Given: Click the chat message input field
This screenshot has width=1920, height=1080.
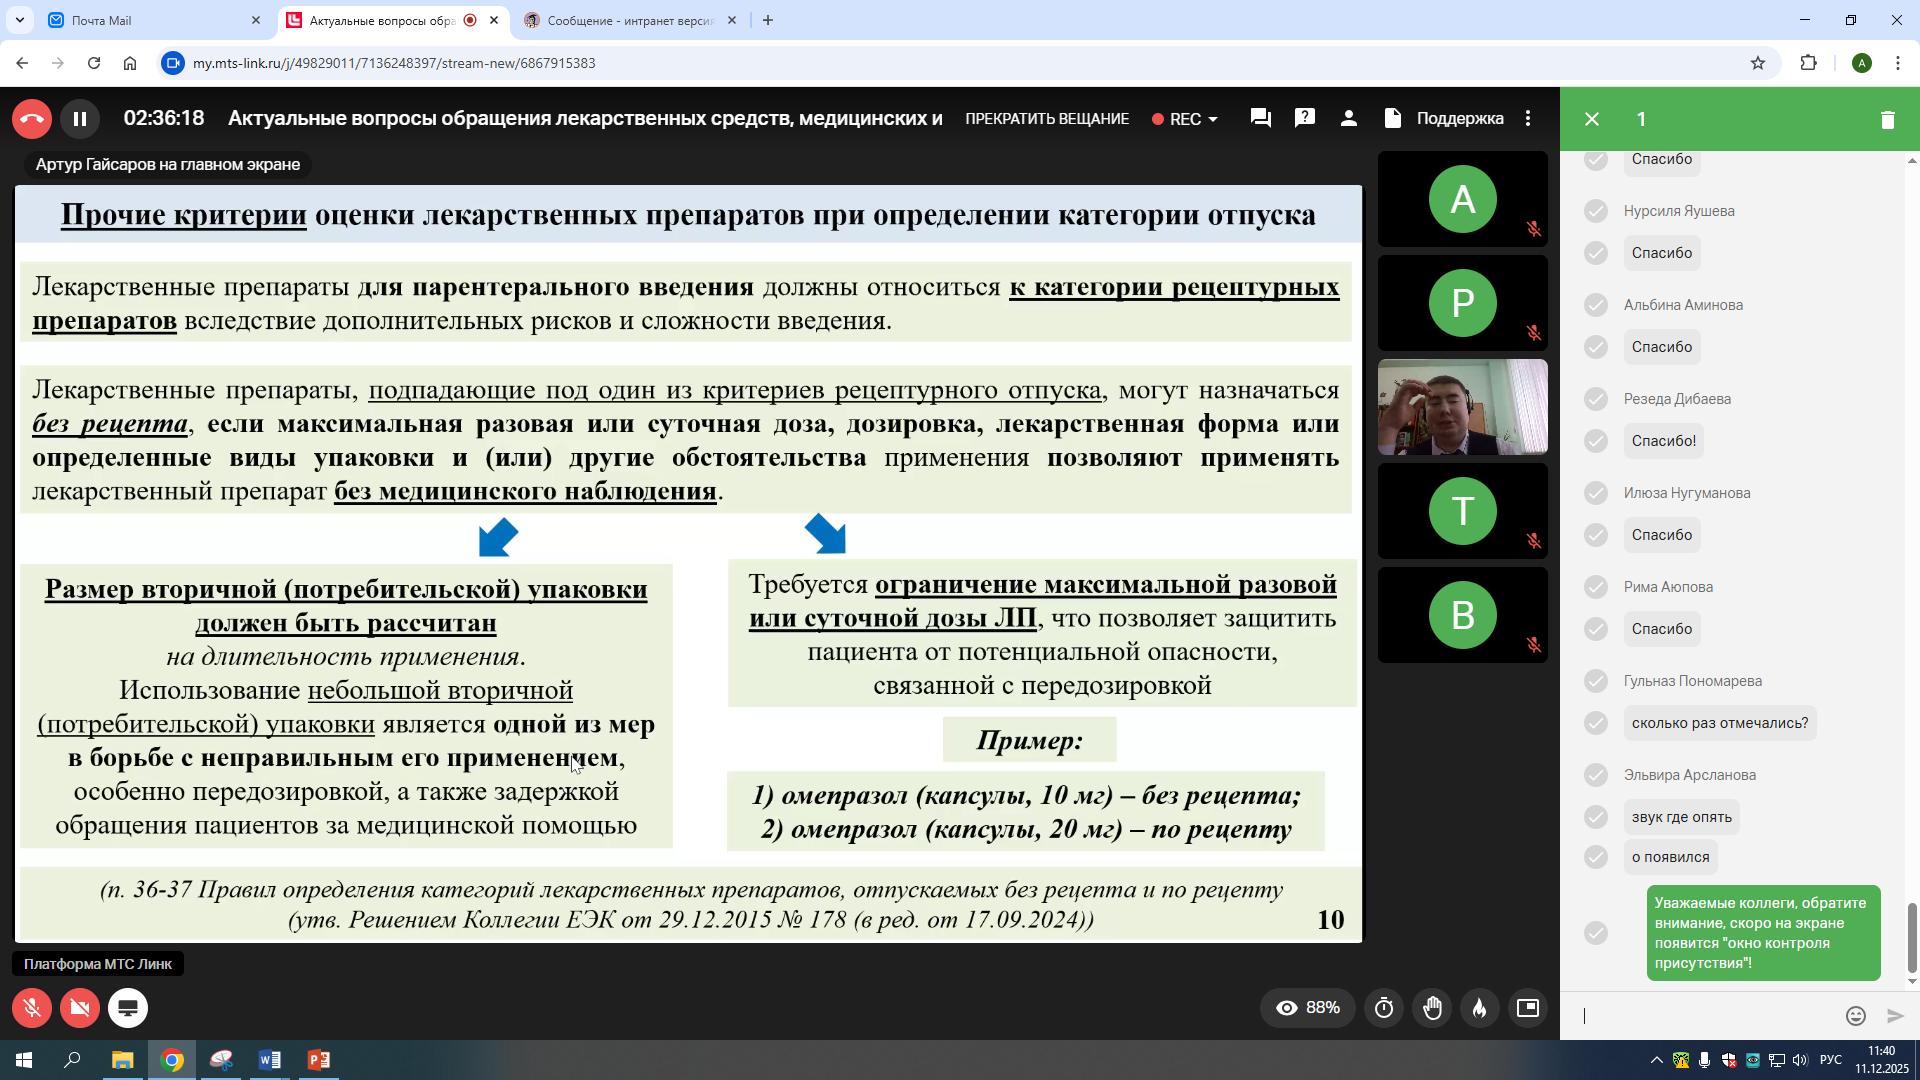Looking at the screenshot, I should [x=1708, y=1016].
